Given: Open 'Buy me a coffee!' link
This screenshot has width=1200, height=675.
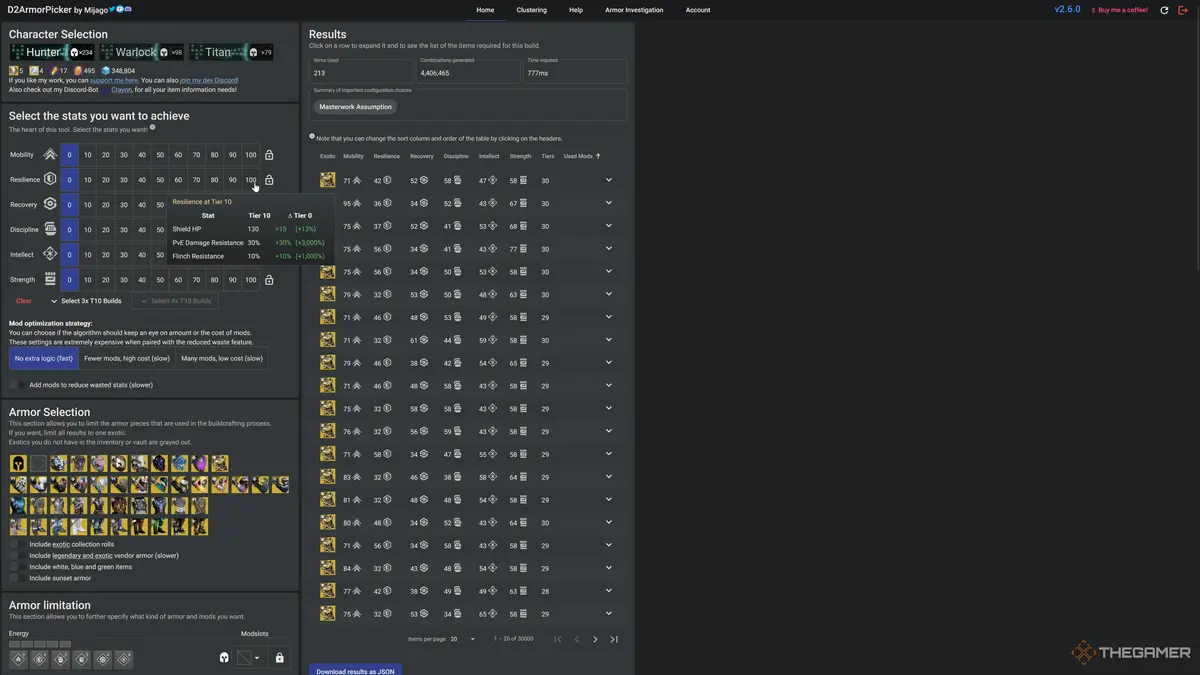Looking at the screenshot, I should [x=1119, y=10].
